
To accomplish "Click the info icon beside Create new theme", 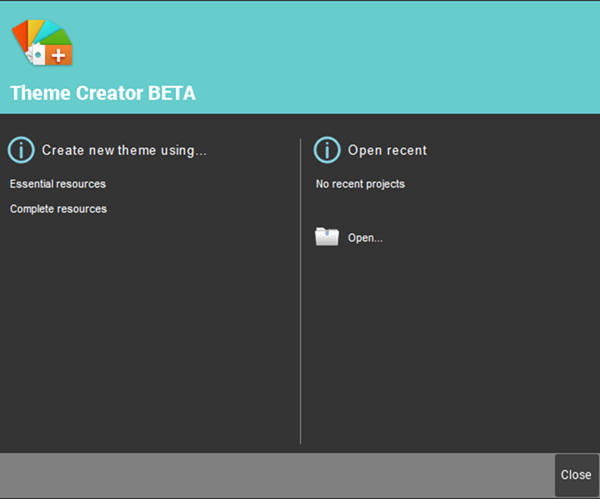I will pyautogui.click(x=21, y=150).
